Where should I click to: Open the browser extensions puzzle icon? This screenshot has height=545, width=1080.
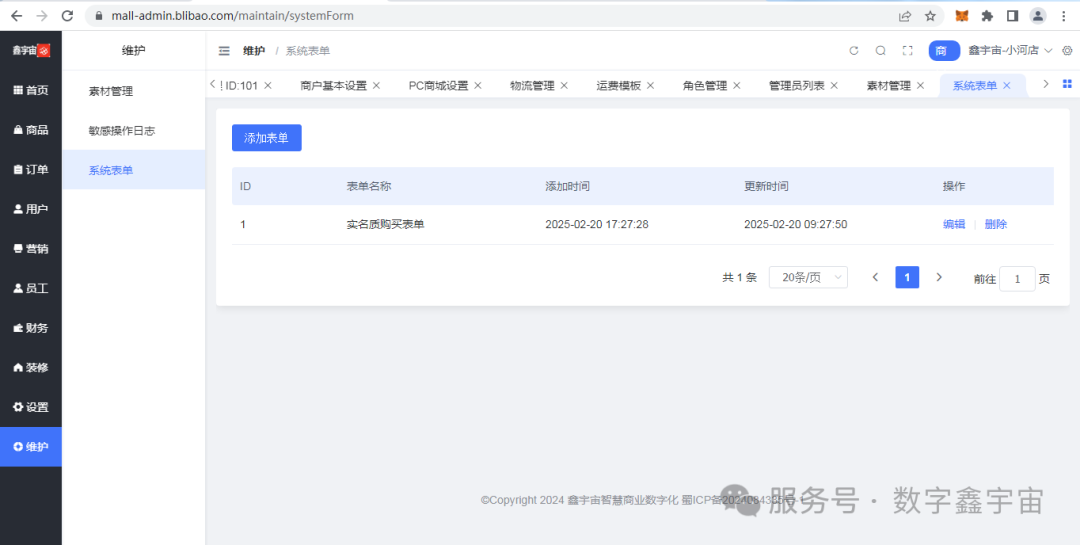987,16
